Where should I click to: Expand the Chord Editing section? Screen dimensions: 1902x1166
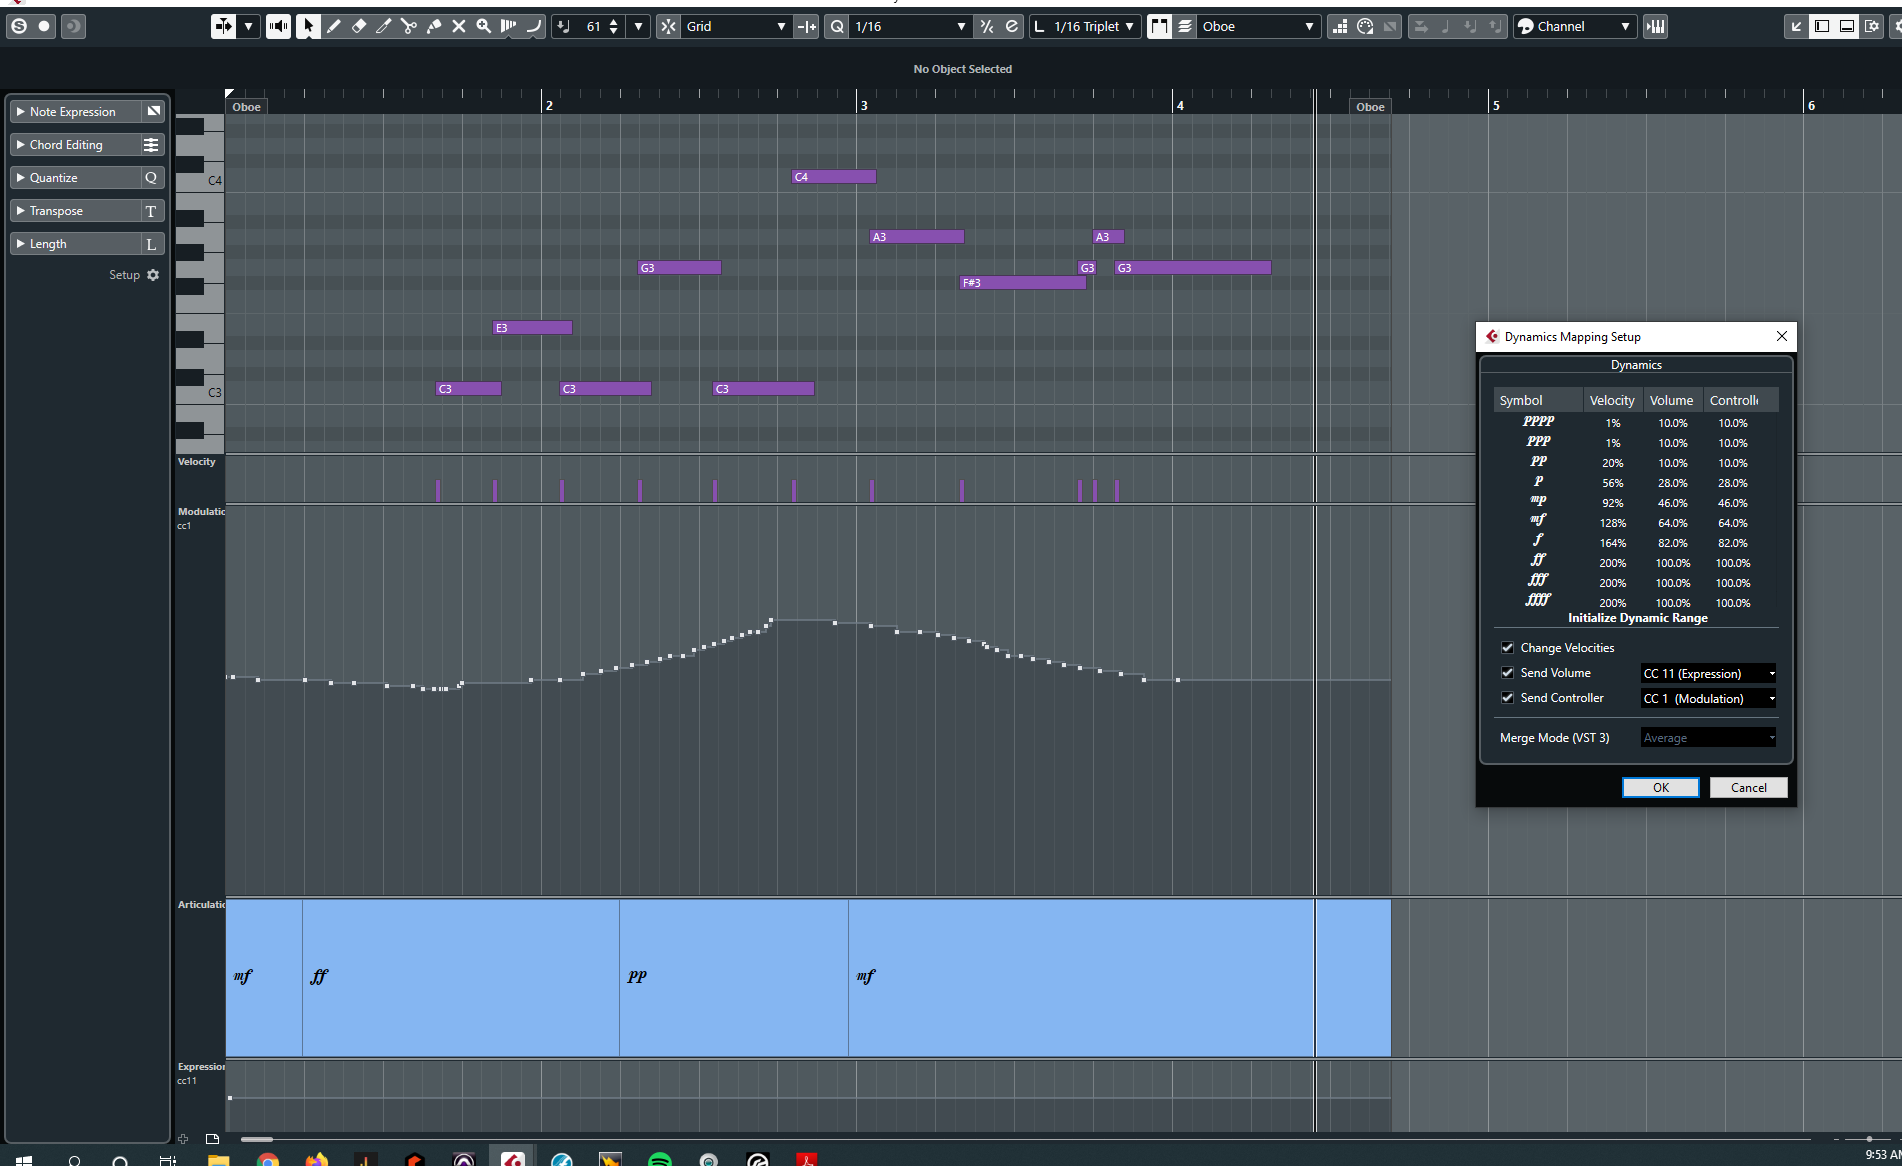pos(20,145)
